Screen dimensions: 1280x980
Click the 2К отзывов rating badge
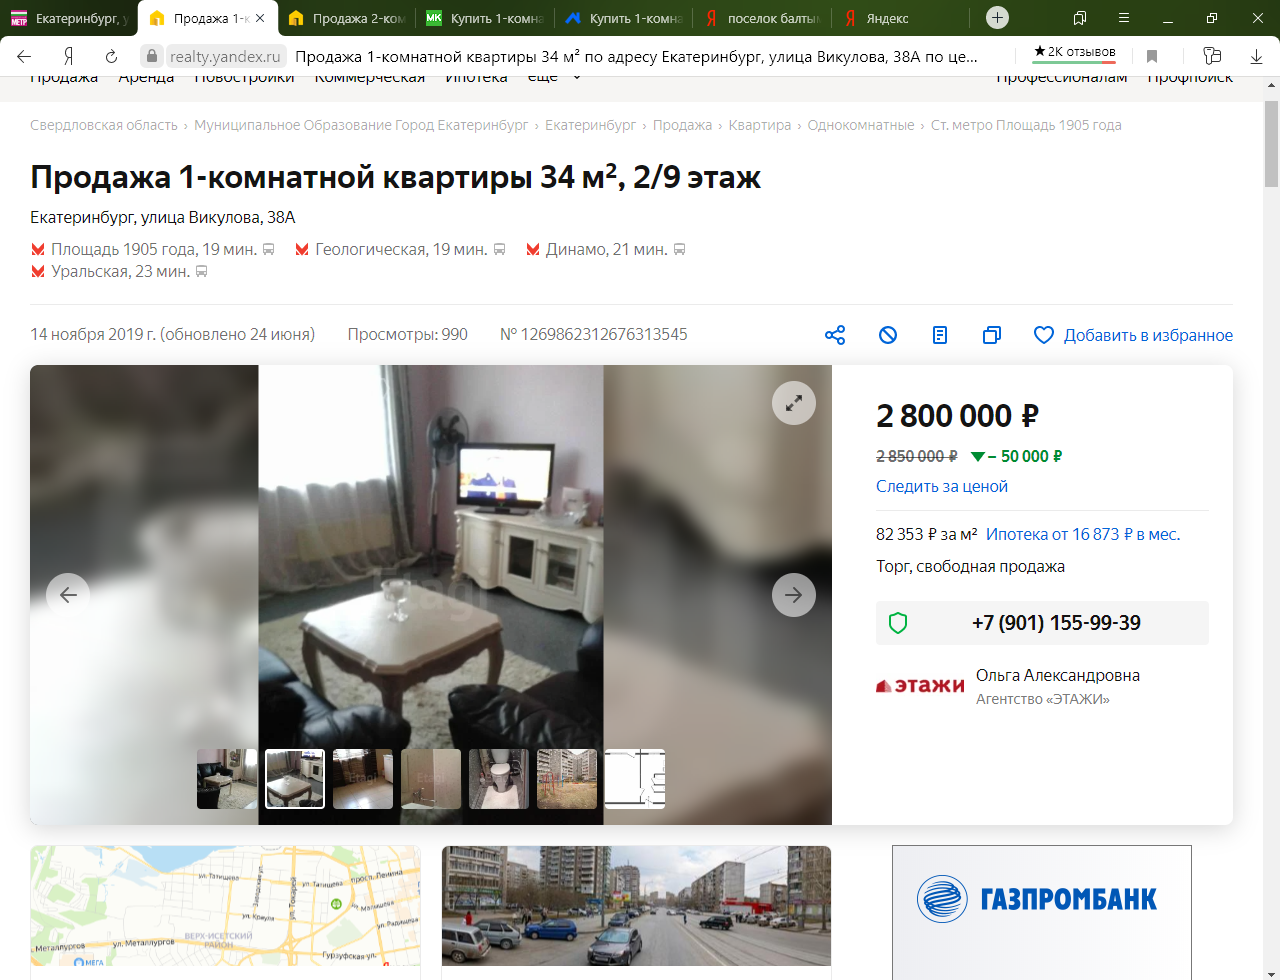coord(1075,52)
